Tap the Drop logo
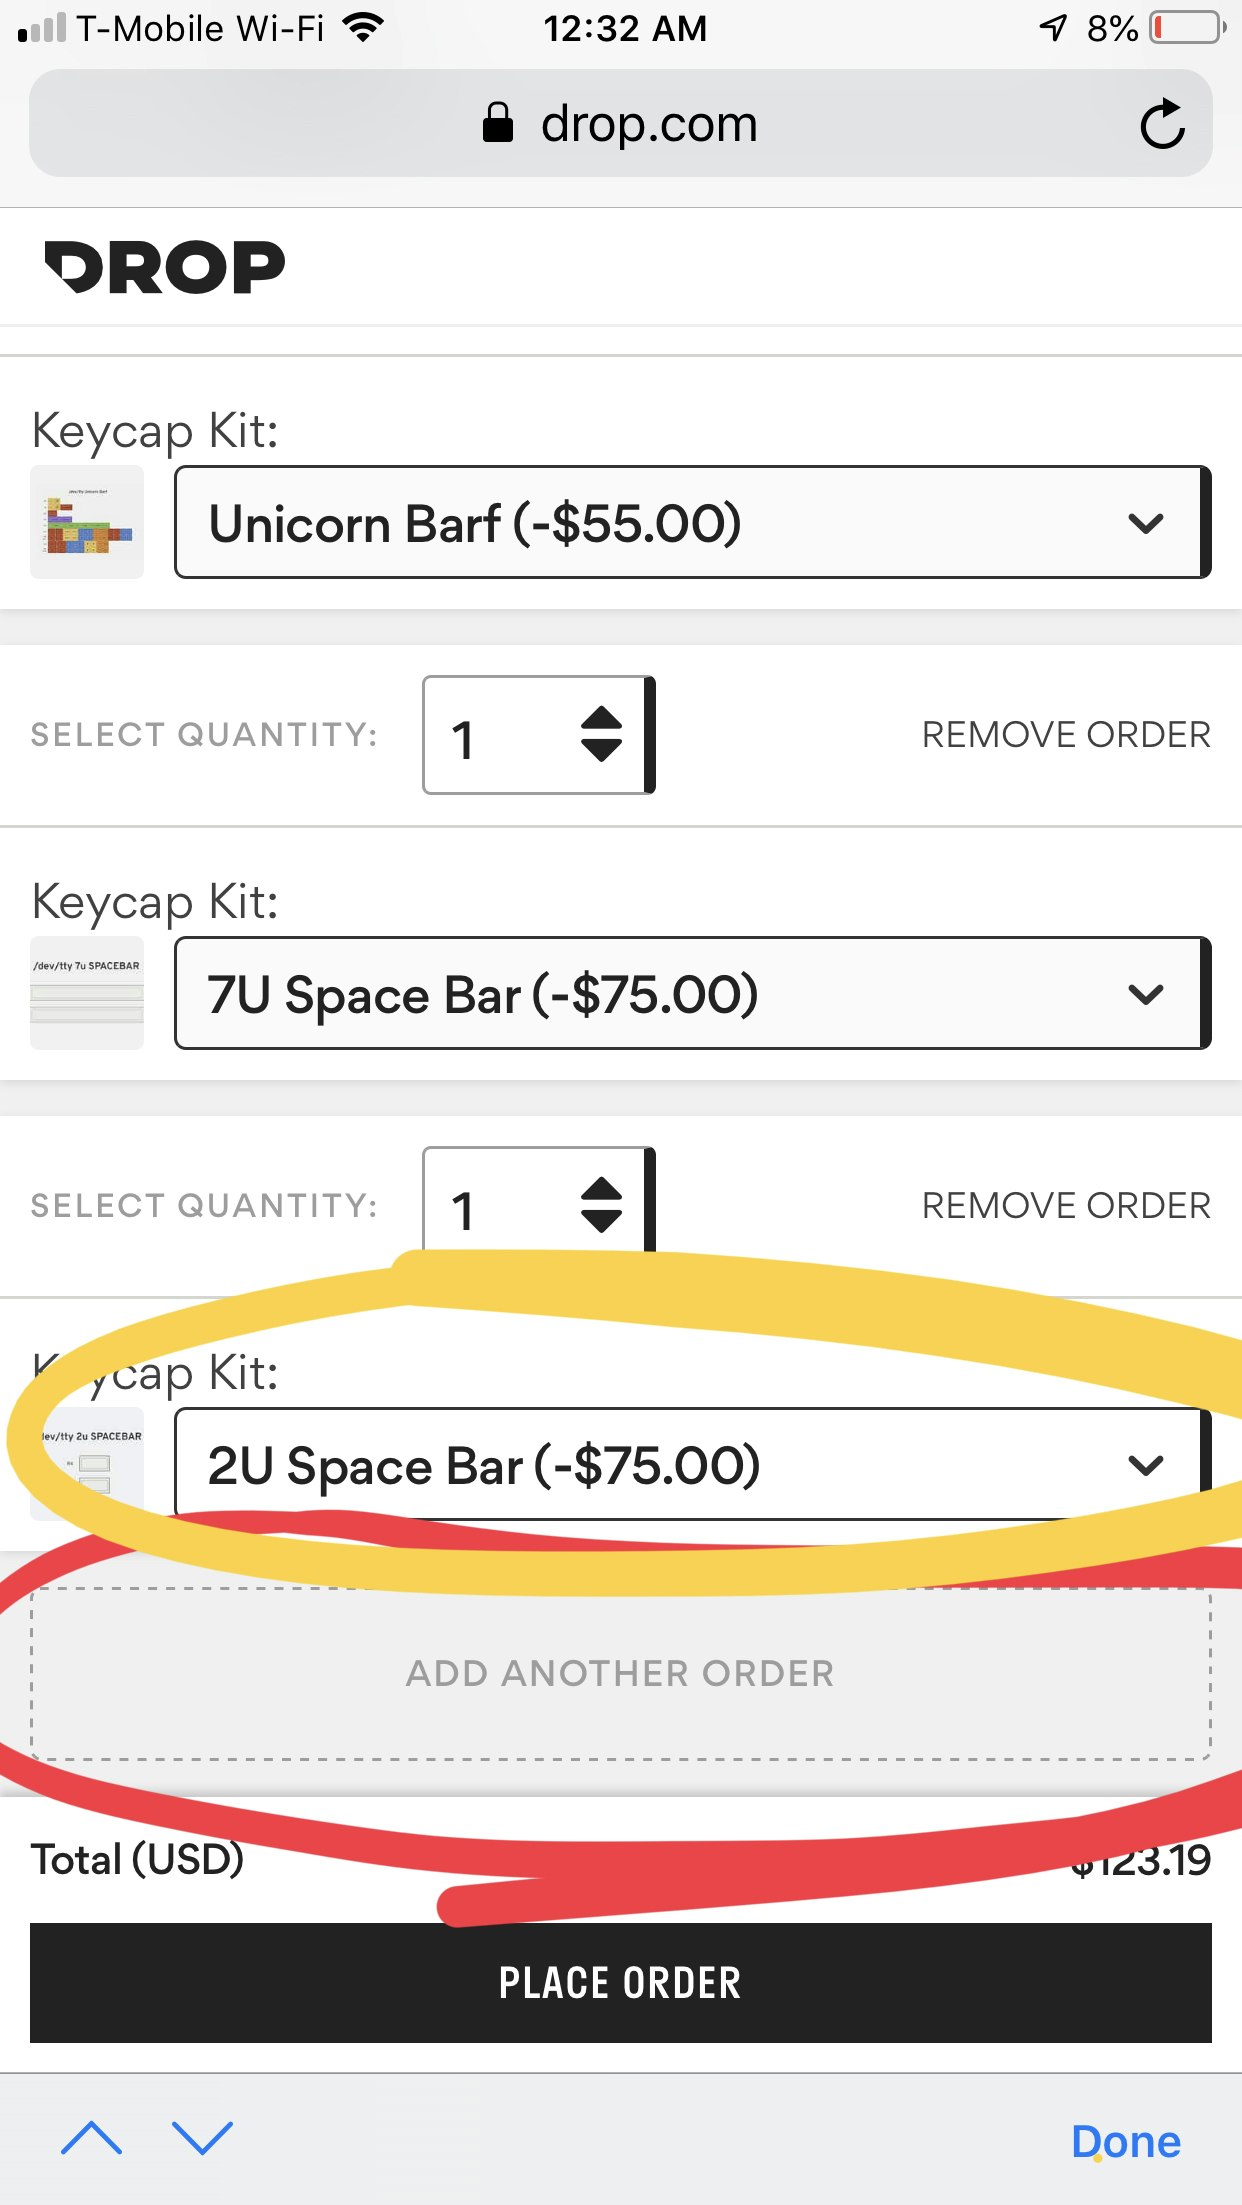The width and height of the screenshot is (1242, 2205). coord(165,268)
